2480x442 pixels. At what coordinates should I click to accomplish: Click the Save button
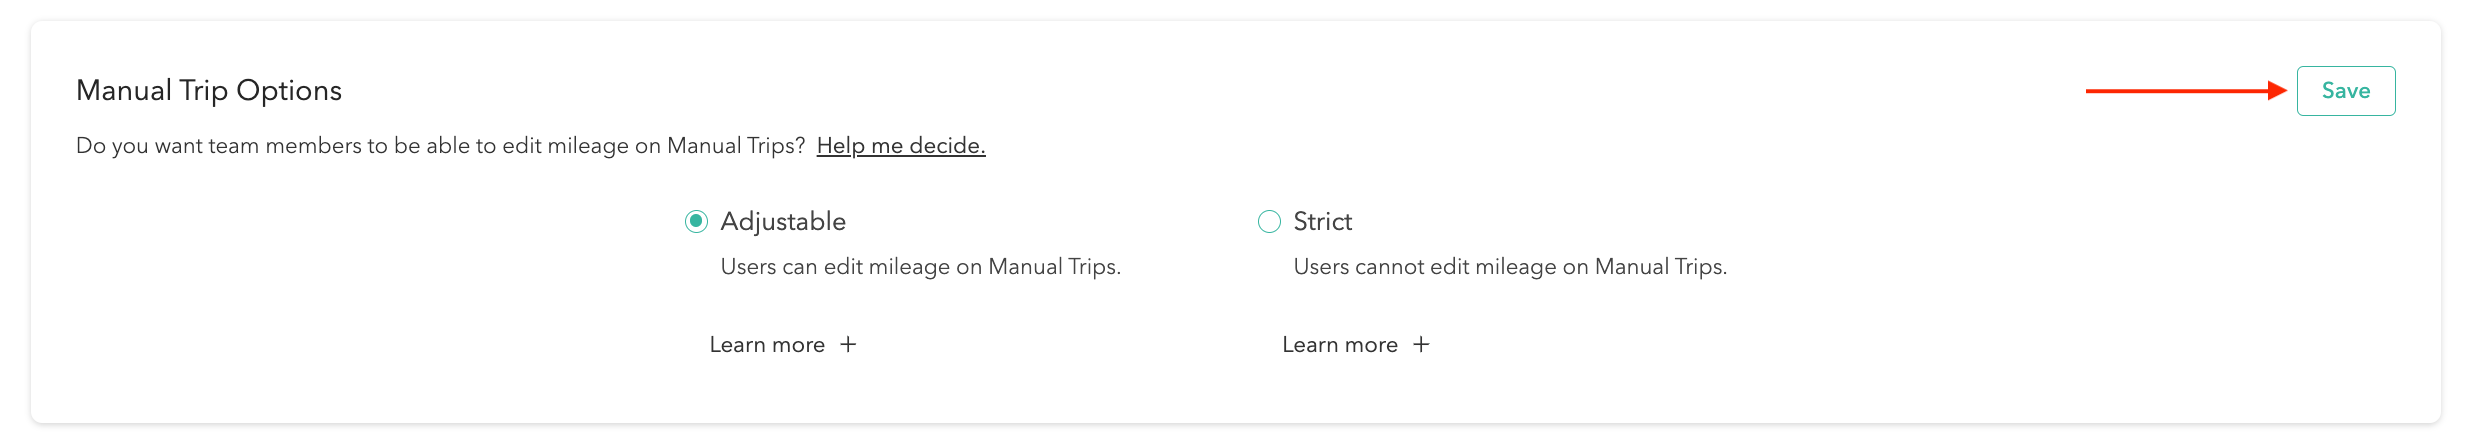(2345, 91)
